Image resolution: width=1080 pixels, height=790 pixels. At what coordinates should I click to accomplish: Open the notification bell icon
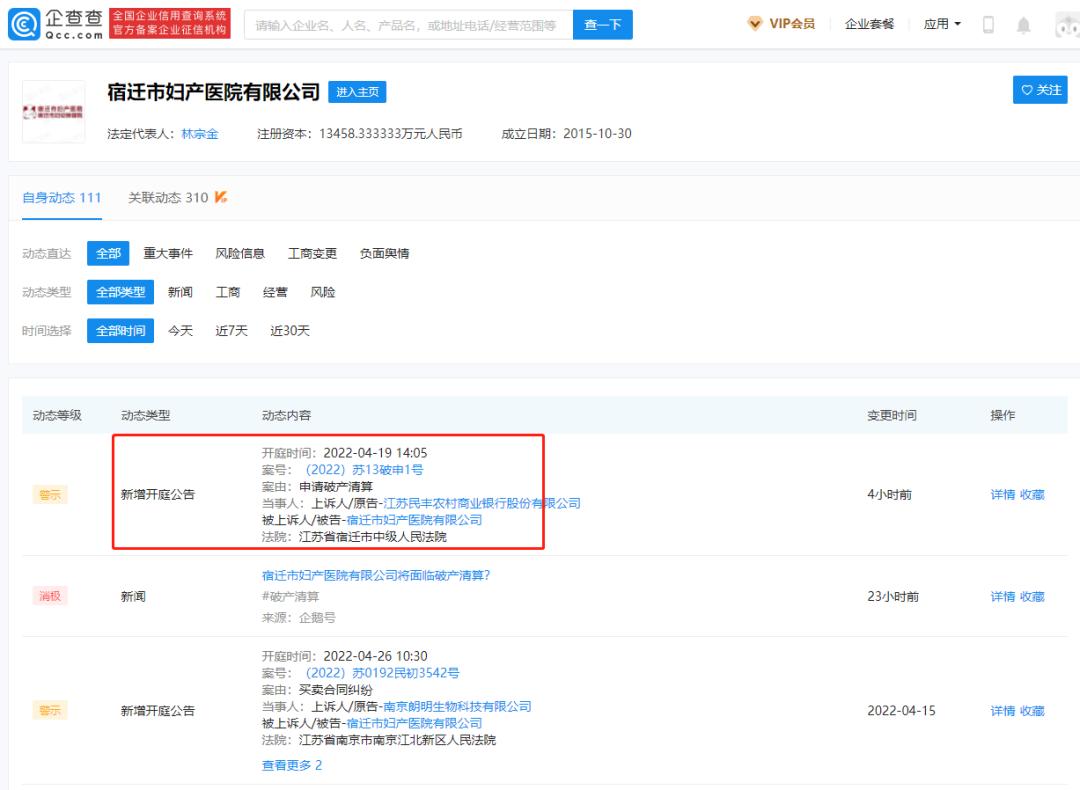pos(1023,23)
